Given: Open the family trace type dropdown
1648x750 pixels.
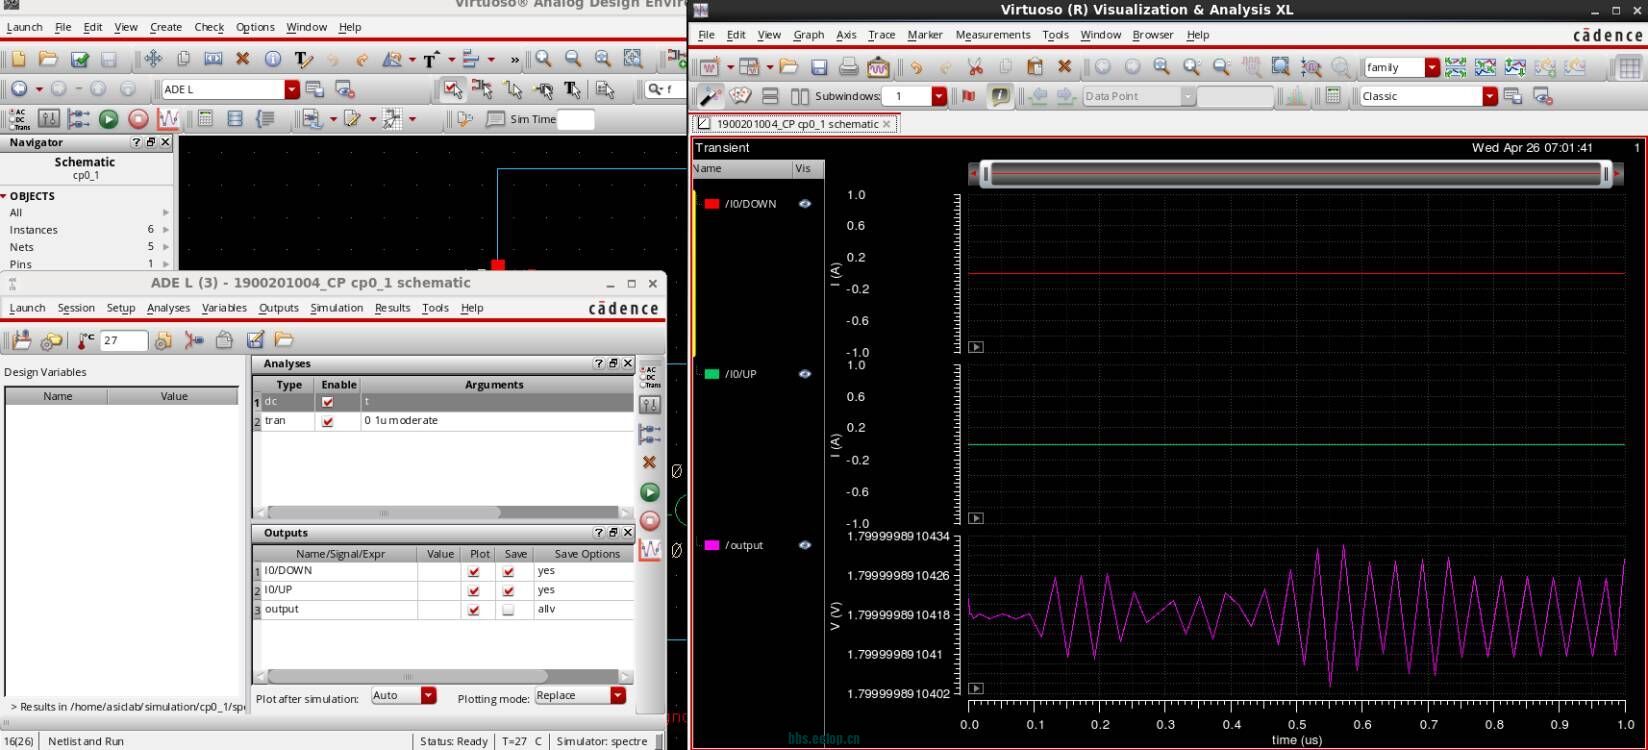Looking at the screenshot, I should 1432,67.
